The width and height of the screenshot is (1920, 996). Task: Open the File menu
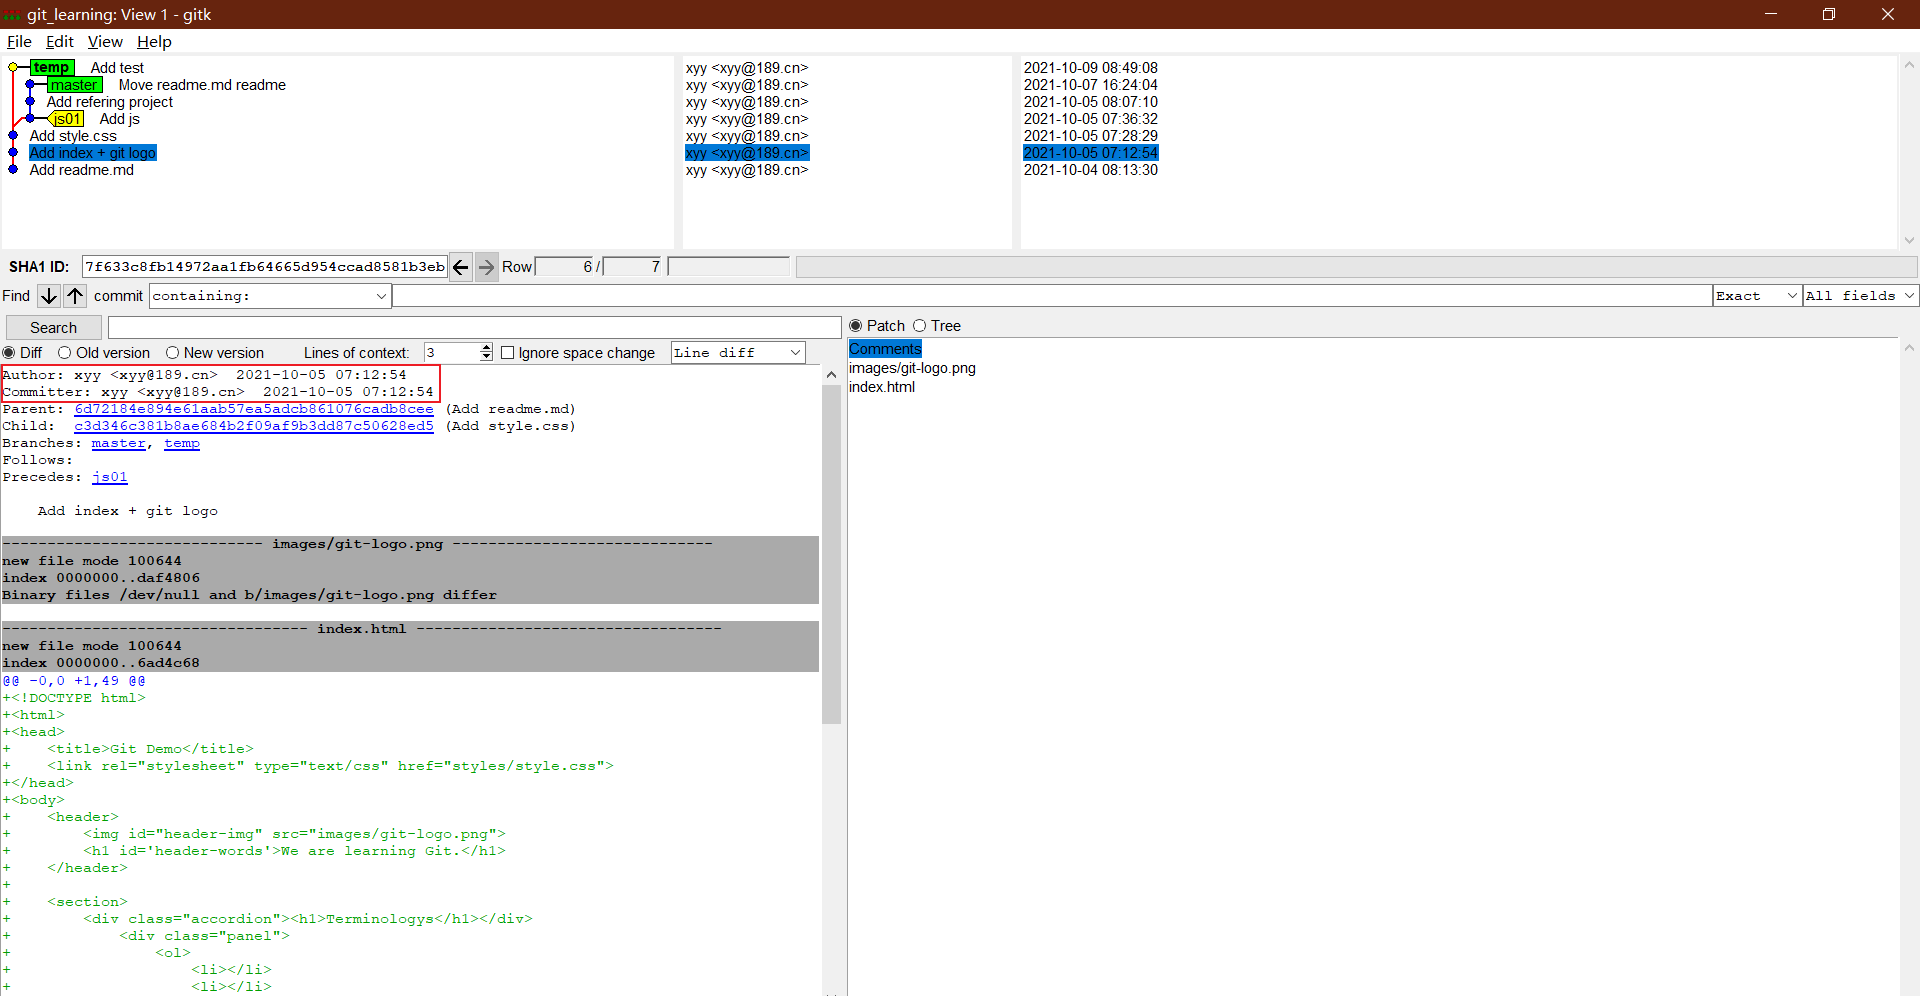19,42
